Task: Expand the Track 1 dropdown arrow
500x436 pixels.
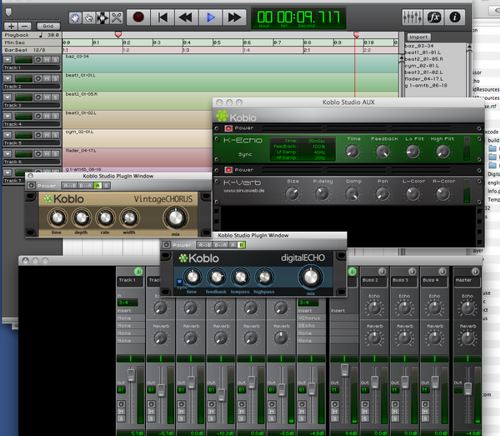Action: [8, 60]
